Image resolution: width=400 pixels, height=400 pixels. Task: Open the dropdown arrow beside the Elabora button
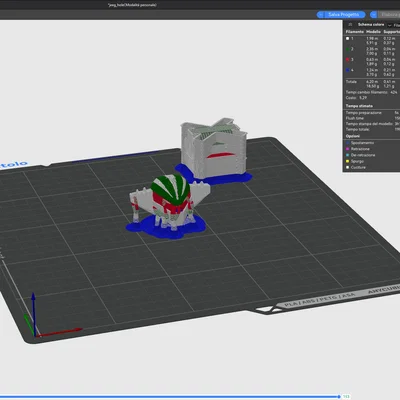[x=374, y=15]
